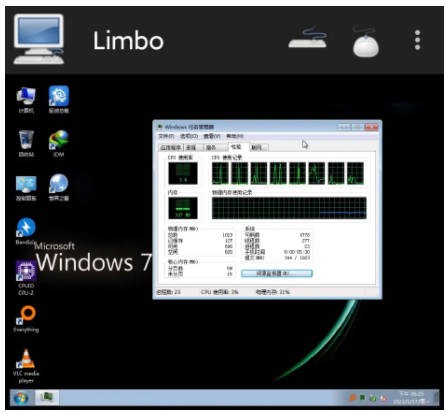
Task: Open the Windows Start orb
Action: (x=21, y=398)
